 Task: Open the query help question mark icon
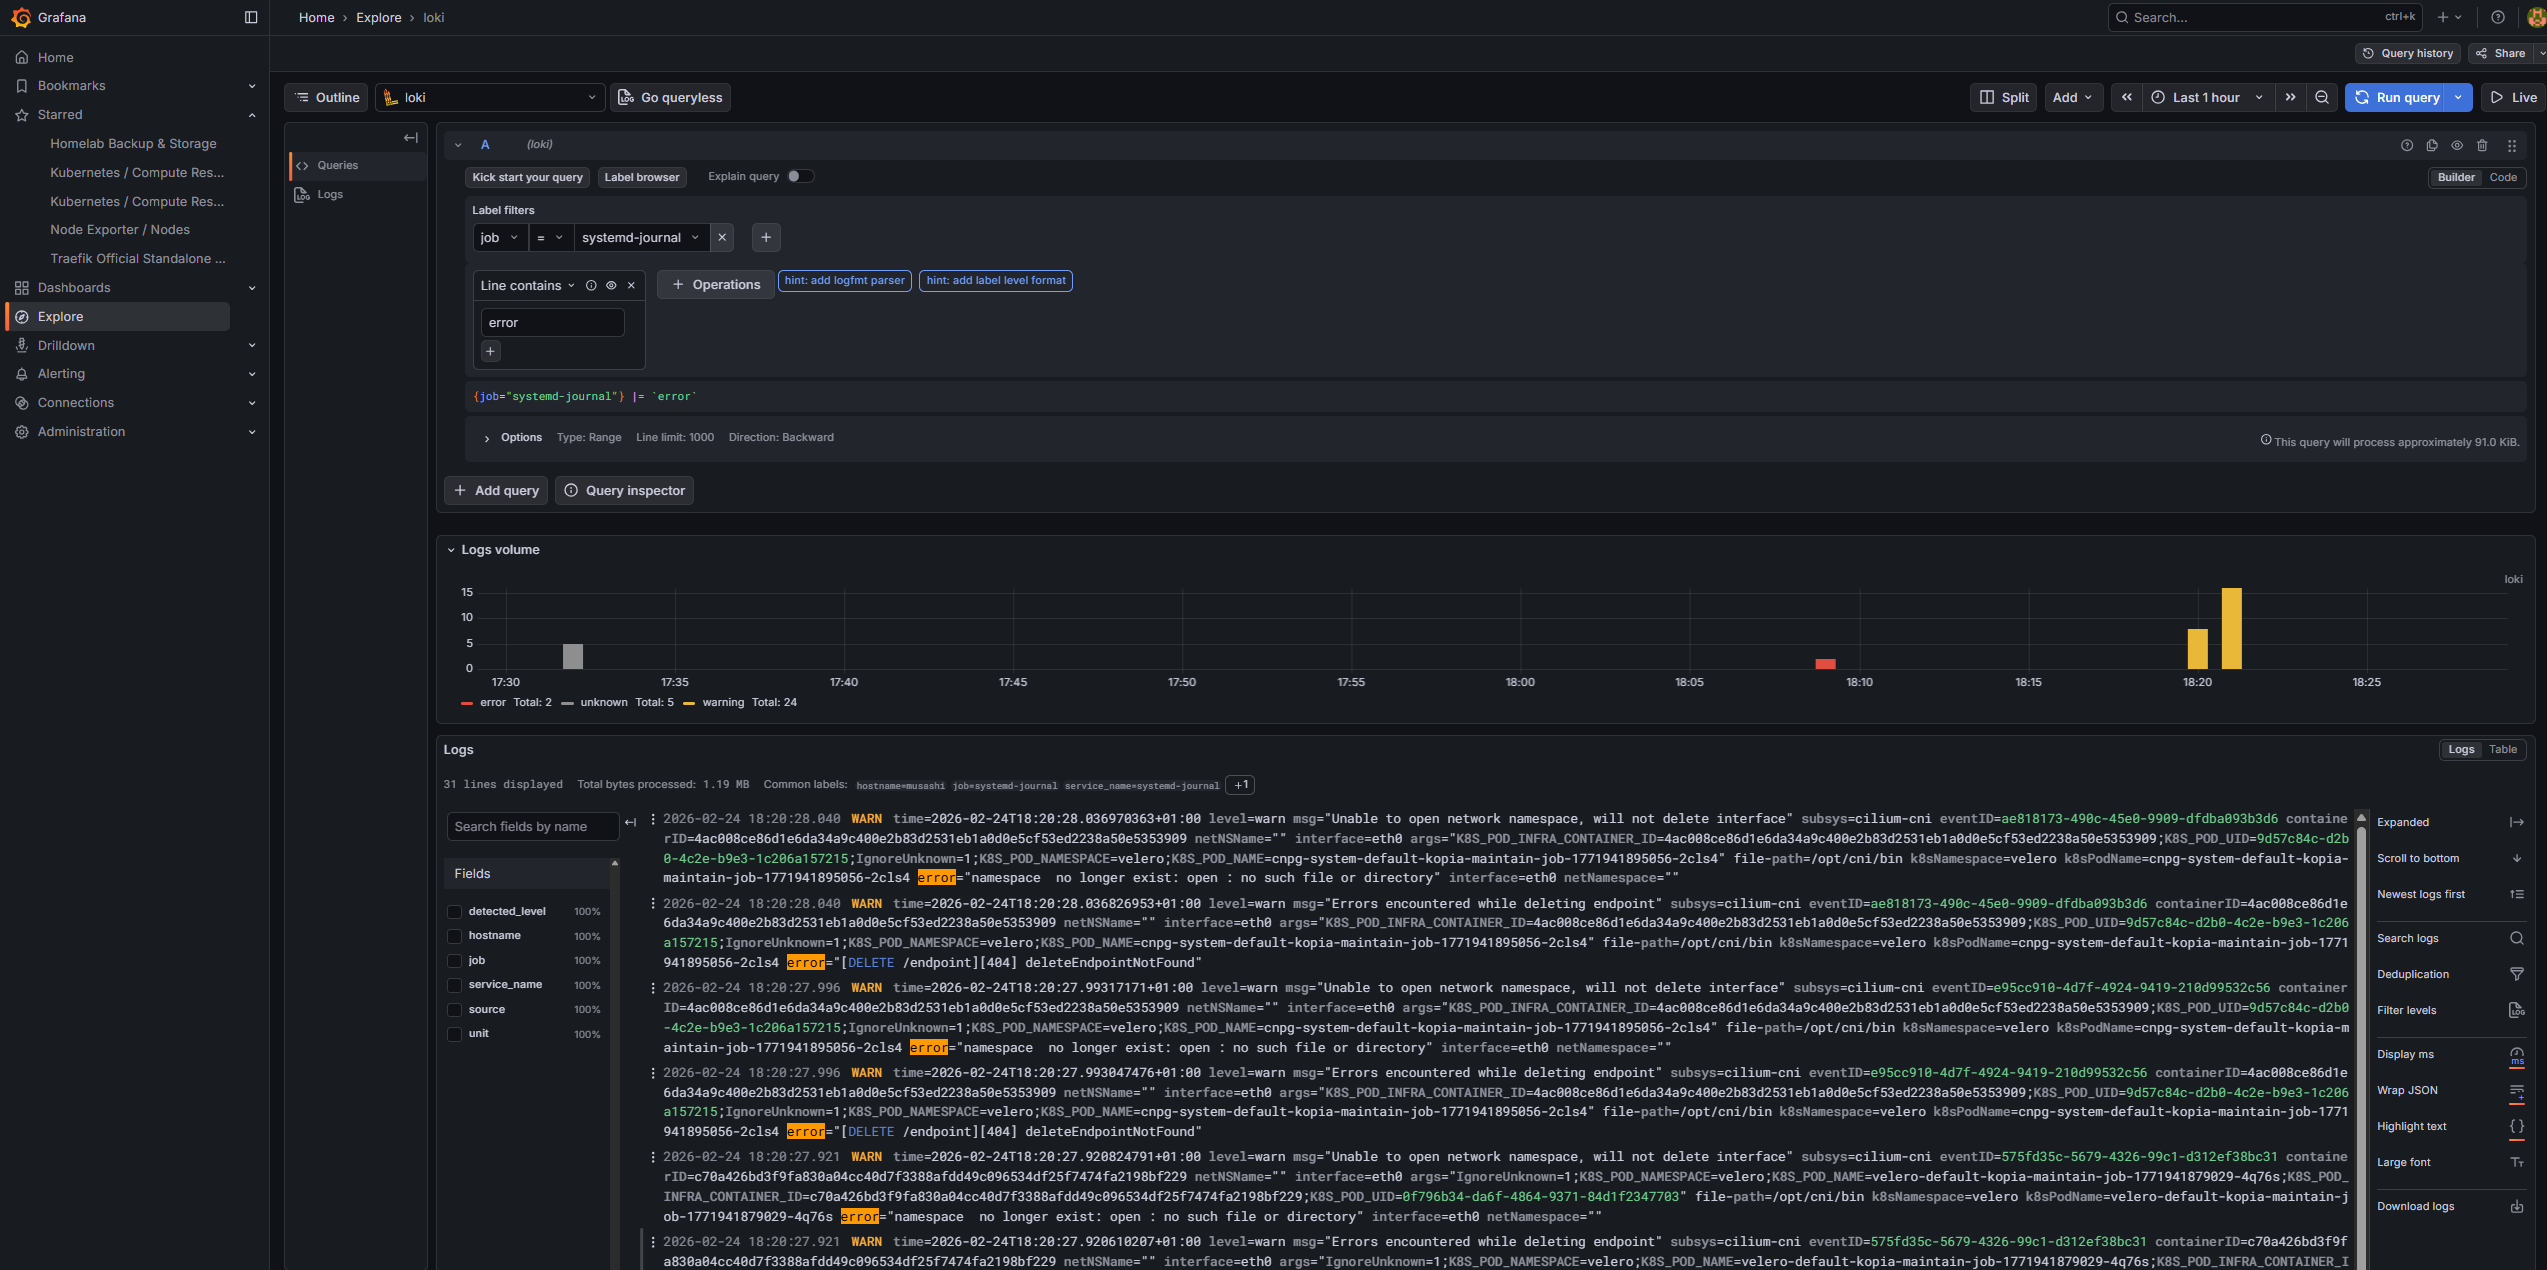point(2405,145)
